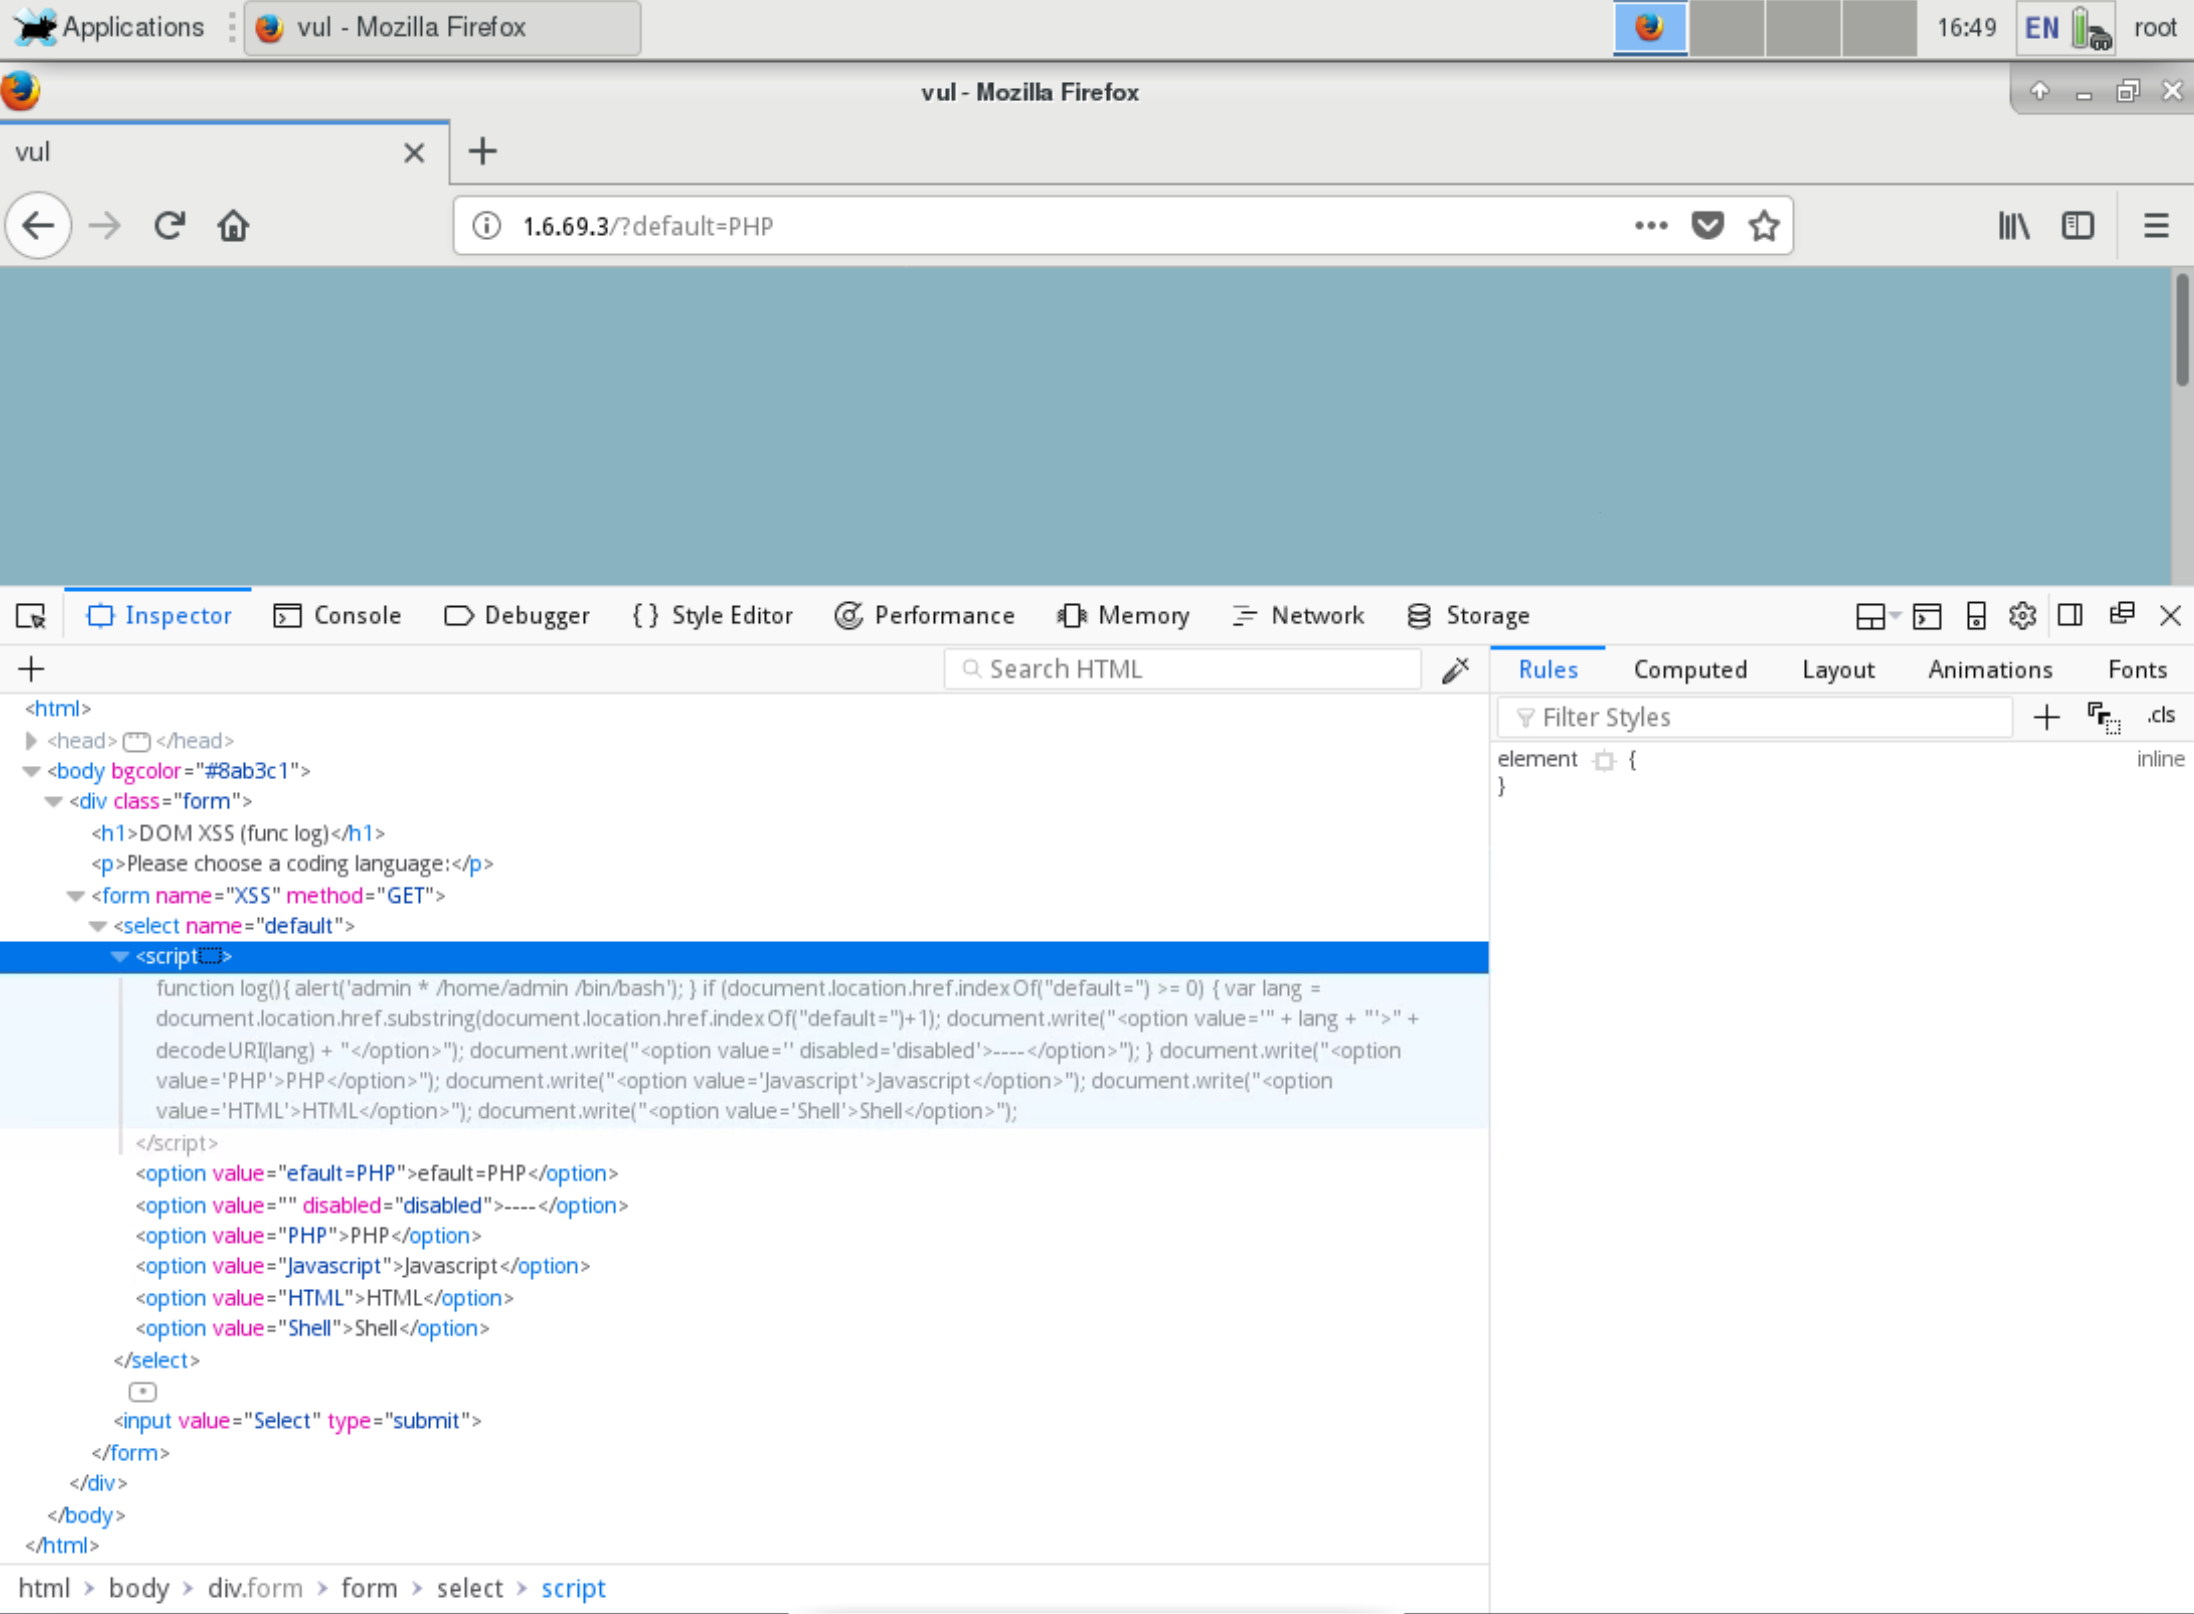Collapse the body bgcolor node
Image resolution: width=2194 pixels, height=1614 pixels.
click(x=31, y=771)
